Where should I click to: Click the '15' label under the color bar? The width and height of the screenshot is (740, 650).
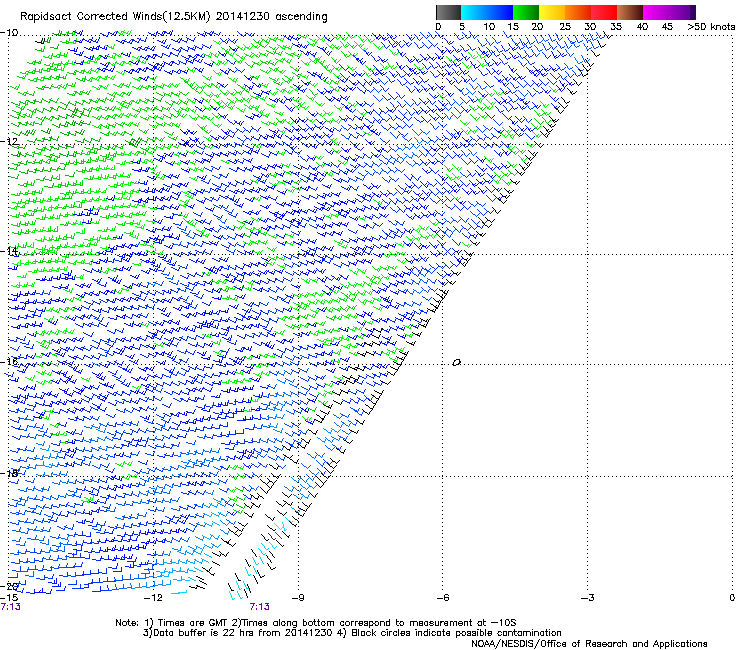513,27
